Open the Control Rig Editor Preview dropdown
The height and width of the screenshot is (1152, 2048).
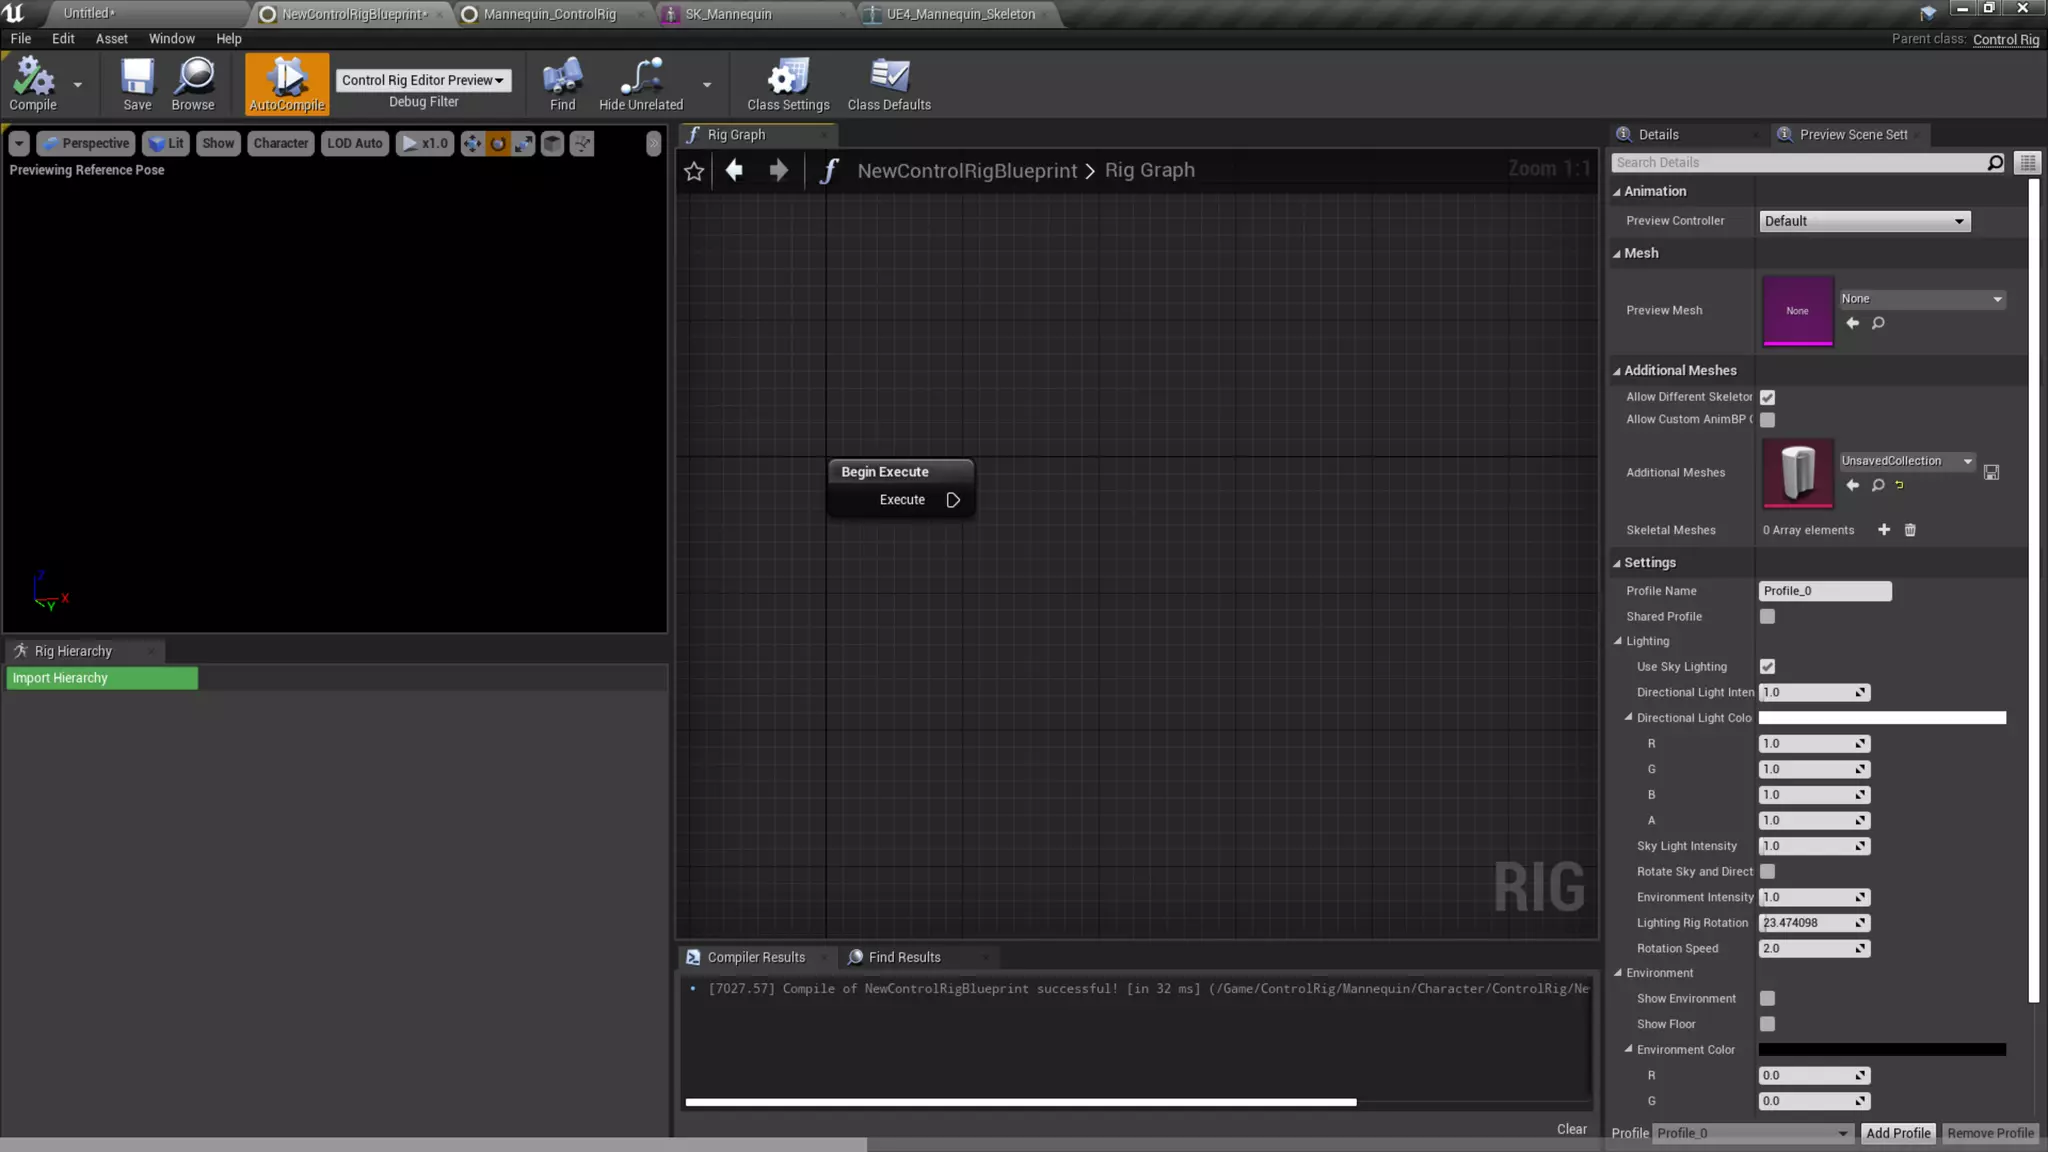pos(423,80)
